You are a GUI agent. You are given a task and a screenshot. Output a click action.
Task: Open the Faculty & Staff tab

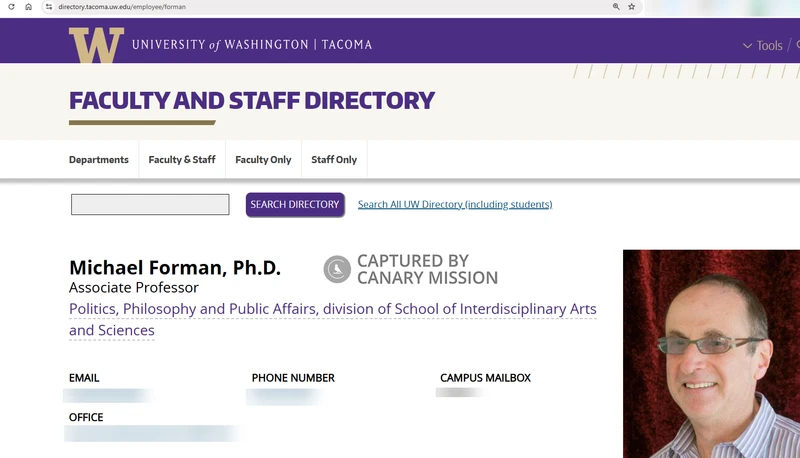coord(182,160)
